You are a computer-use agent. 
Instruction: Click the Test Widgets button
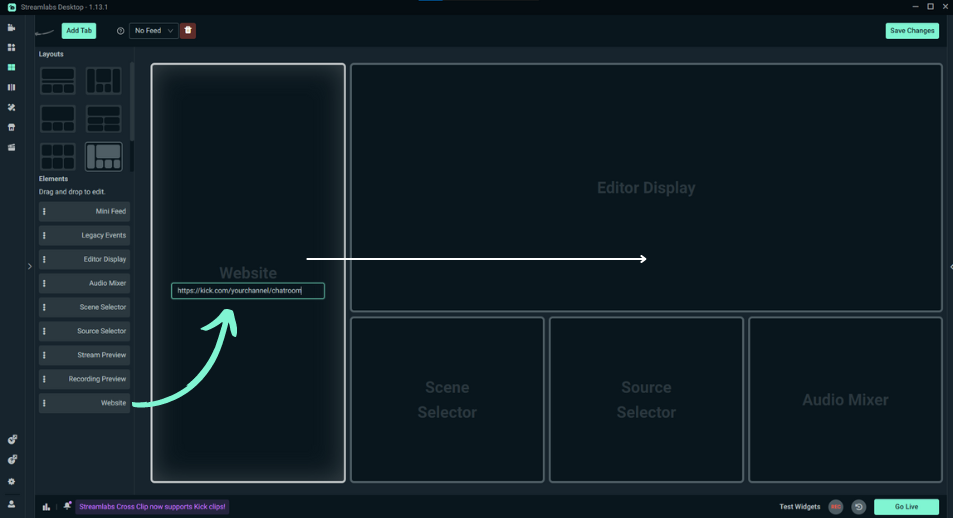(x=799, y=506)
